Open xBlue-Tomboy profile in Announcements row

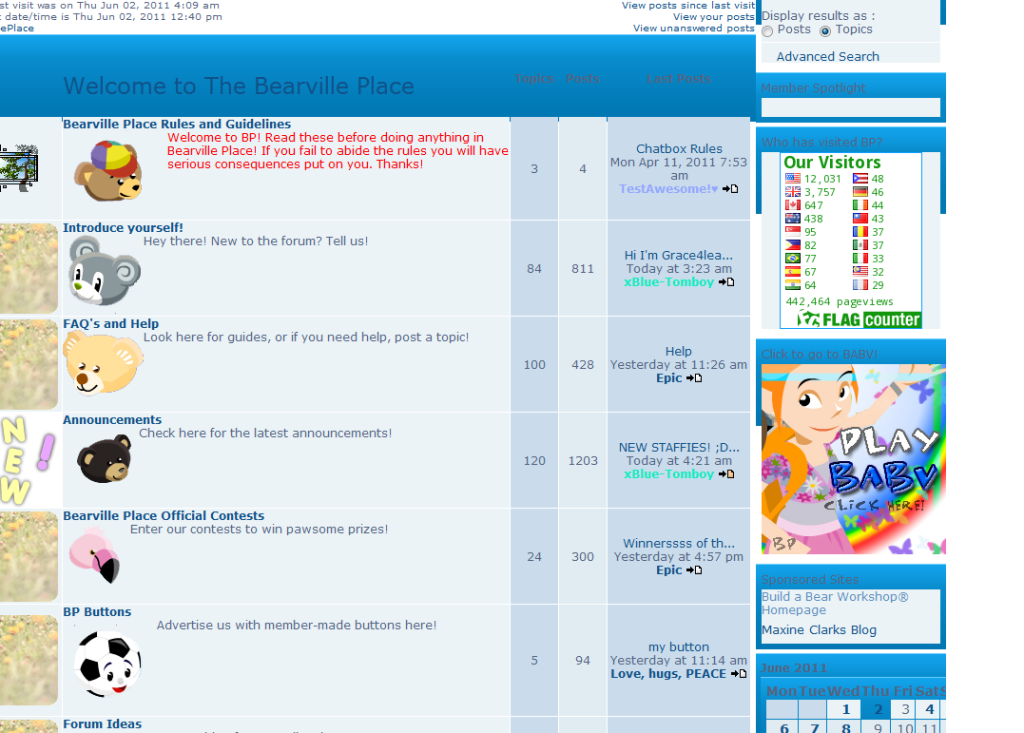(669, 474)
